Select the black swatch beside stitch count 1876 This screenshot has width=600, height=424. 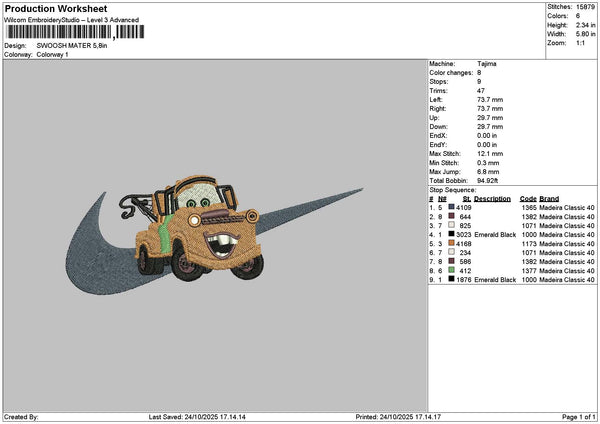[x=452, y=279]
